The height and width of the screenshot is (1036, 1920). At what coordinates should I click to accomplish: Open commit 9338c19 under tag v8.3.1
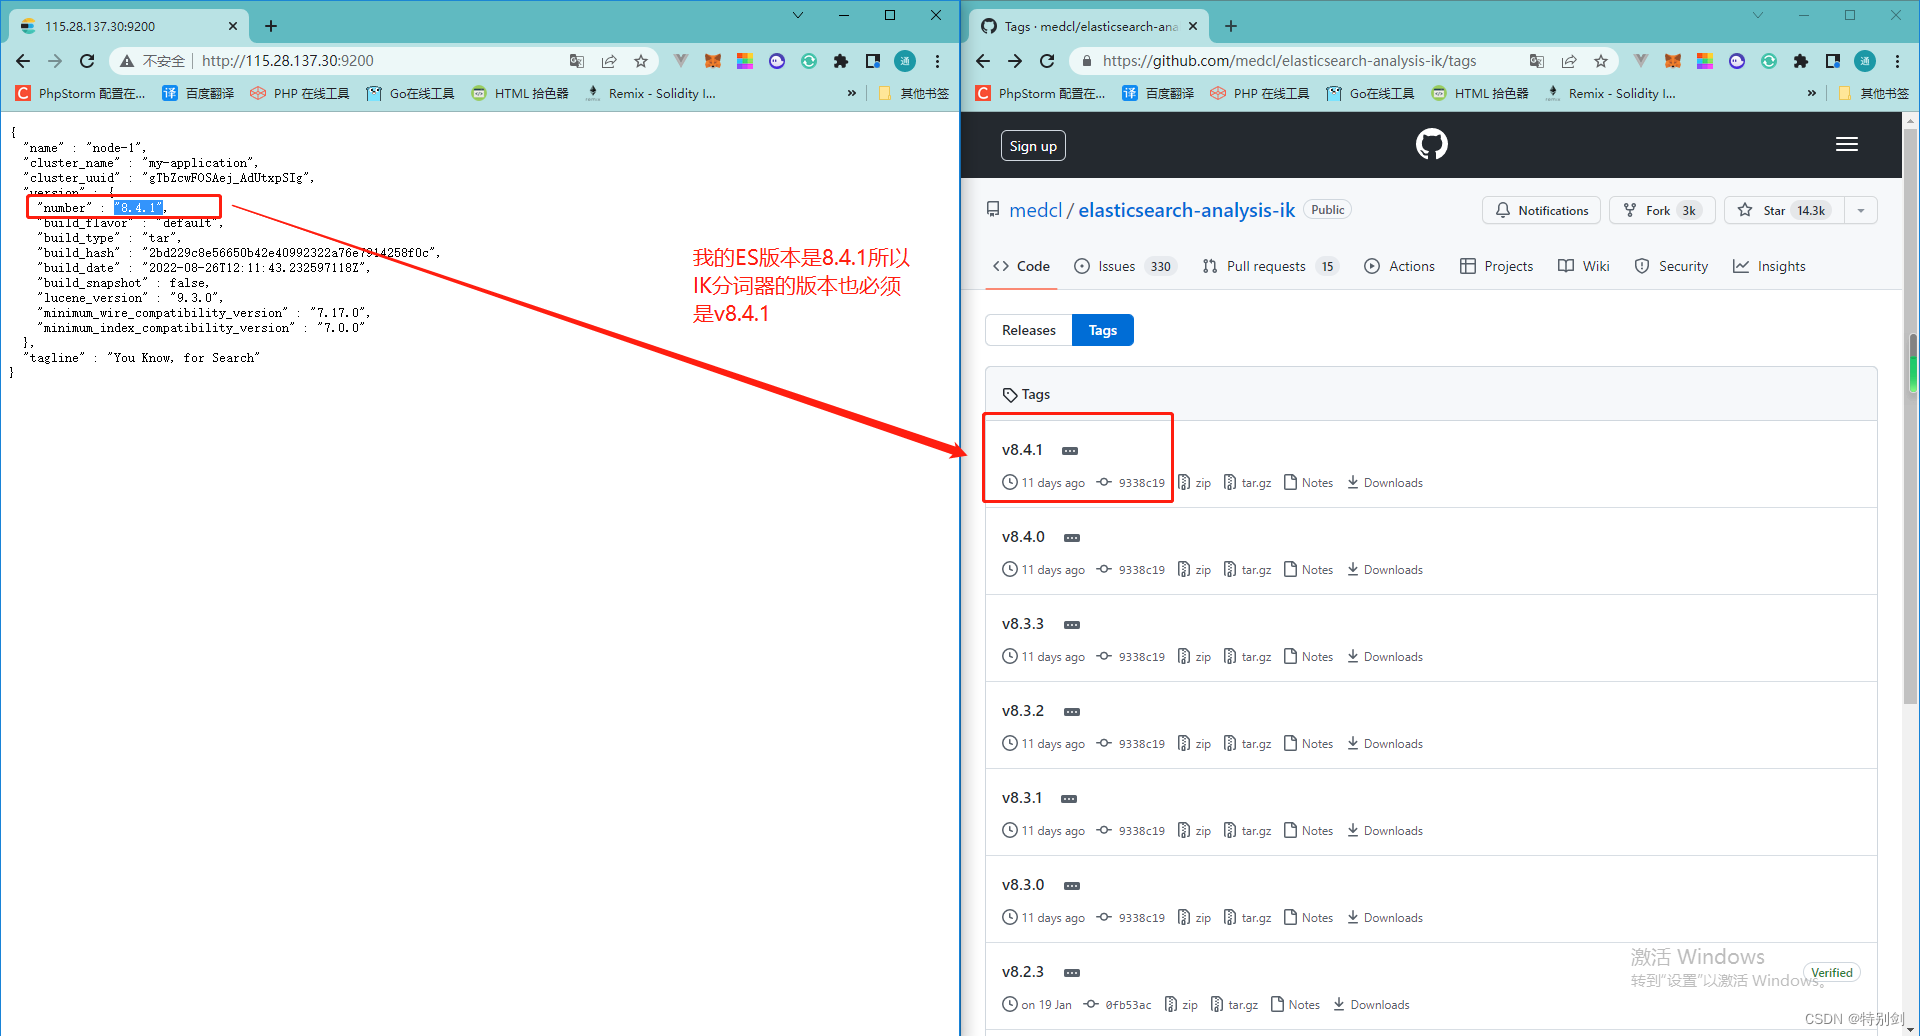pos(1131,831)
